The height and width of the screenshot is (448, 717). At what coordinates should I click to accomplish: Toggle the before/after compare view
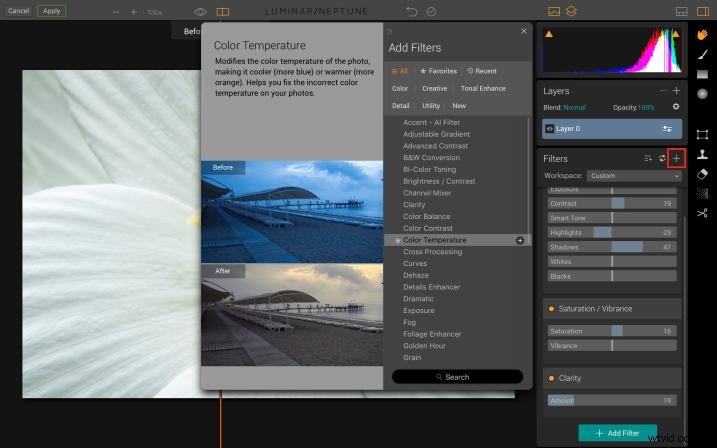coord(223,11)
